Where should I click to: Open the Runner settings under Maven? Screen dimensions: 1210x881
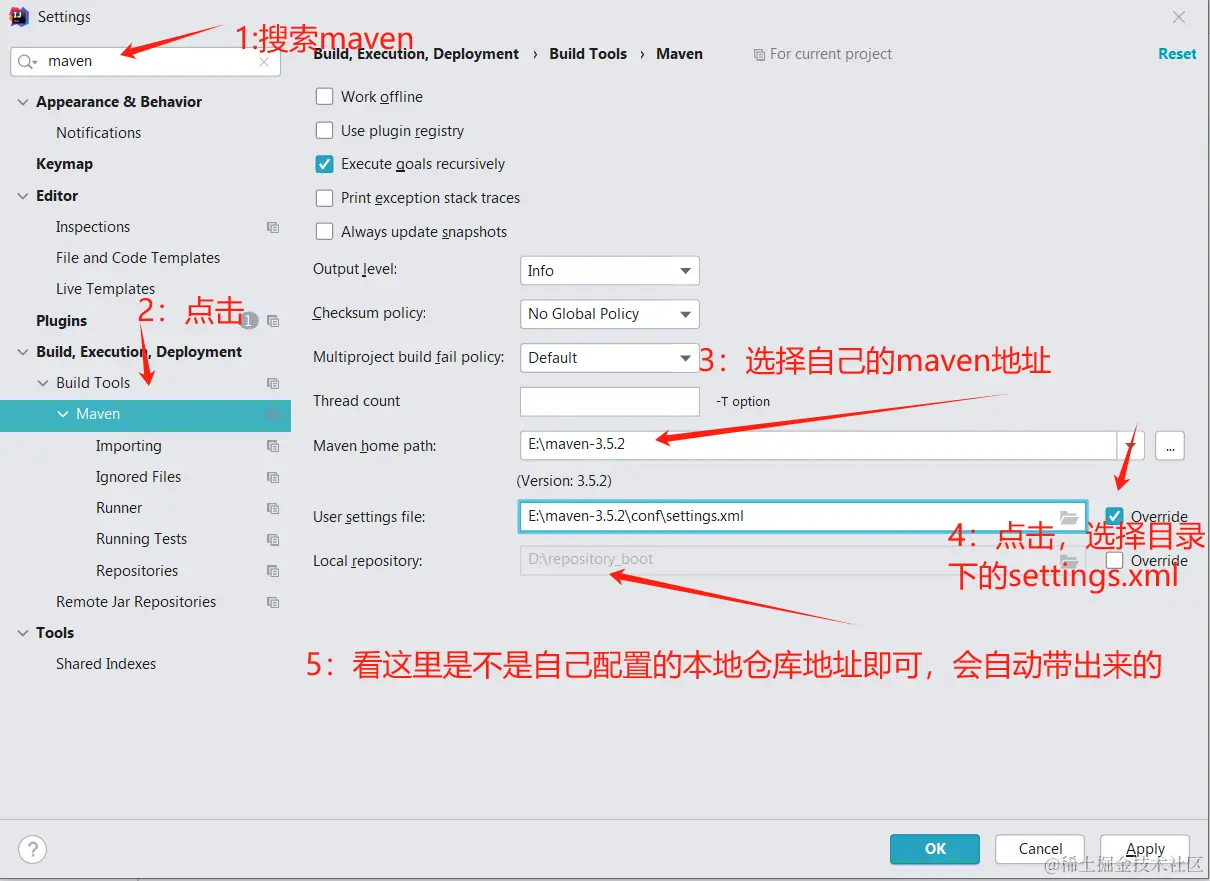119,508
